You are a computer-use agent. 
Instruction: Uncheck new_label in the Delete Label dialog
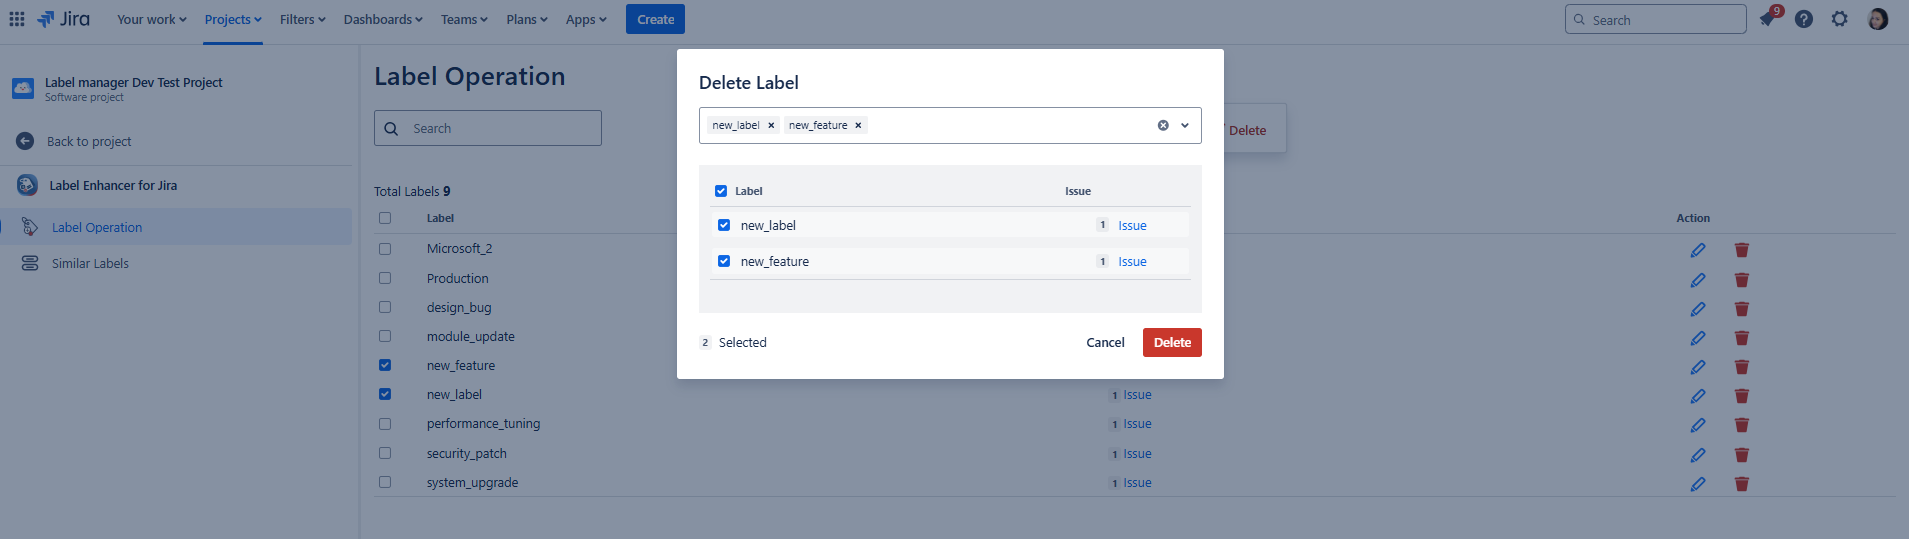tap(724, 225)
